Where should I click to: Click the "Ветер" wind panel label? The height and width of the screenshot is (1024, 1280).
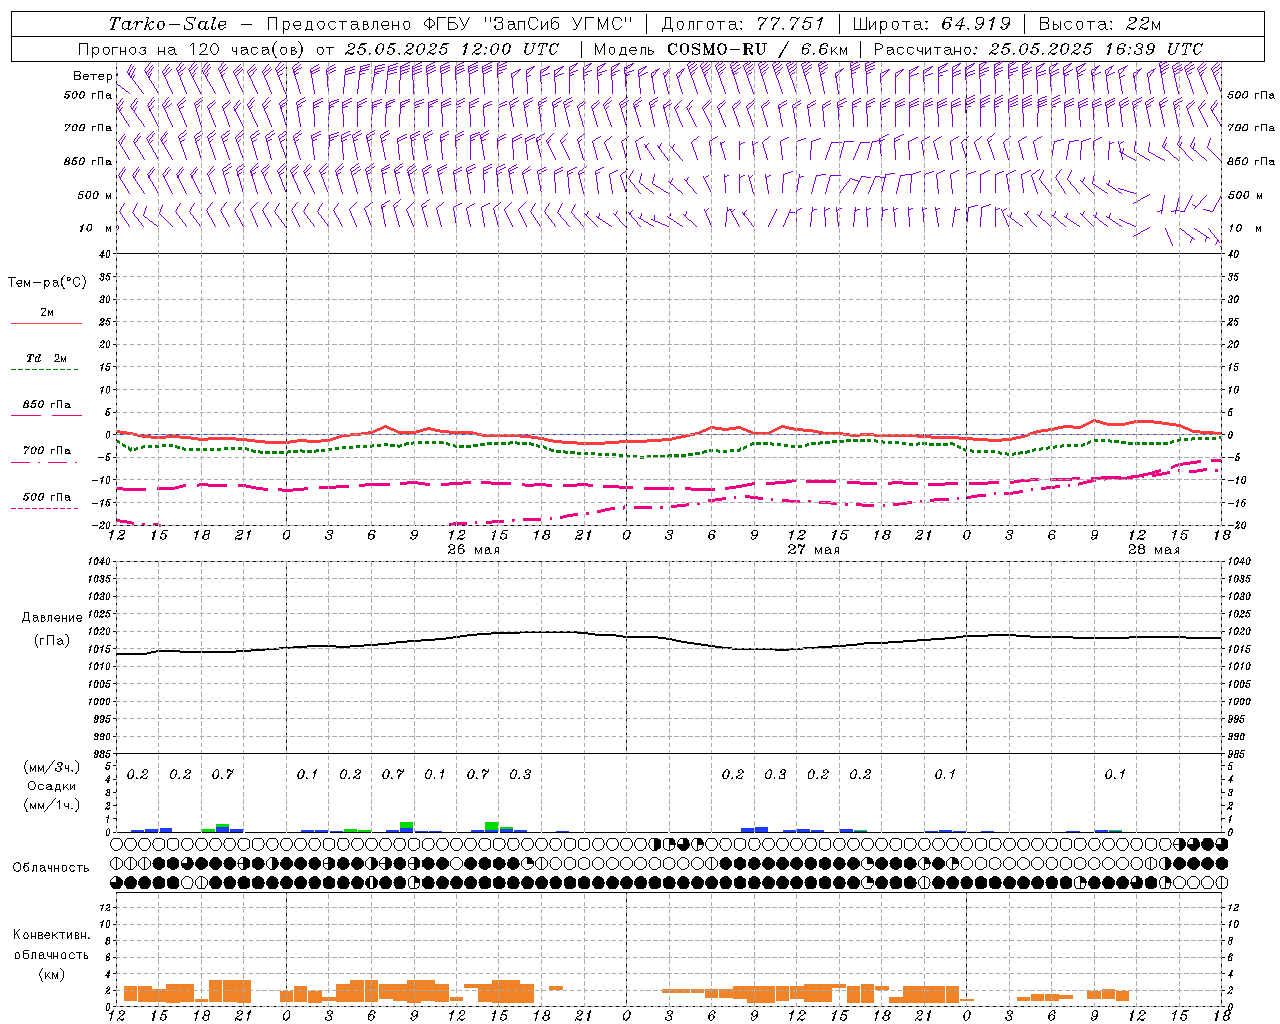(x=92, y=76)
